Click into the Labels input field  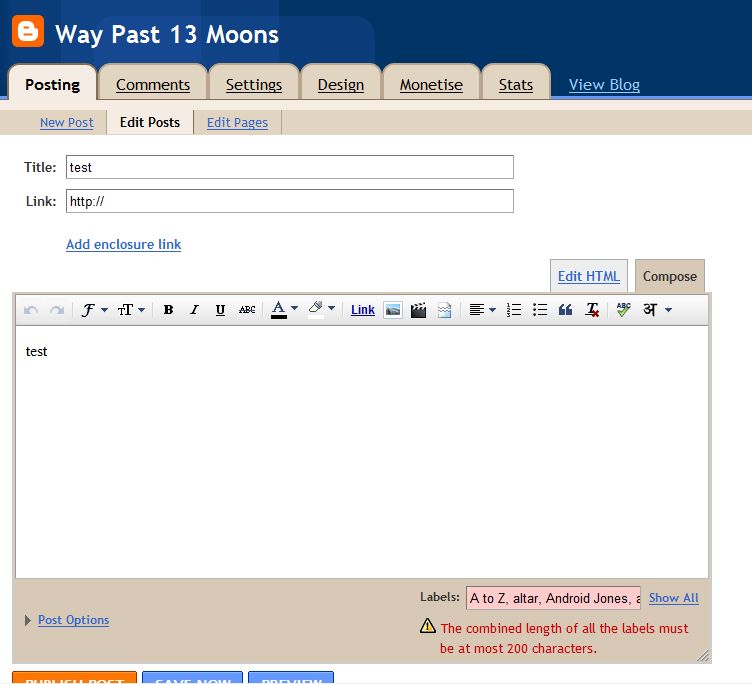click(553, 598)
